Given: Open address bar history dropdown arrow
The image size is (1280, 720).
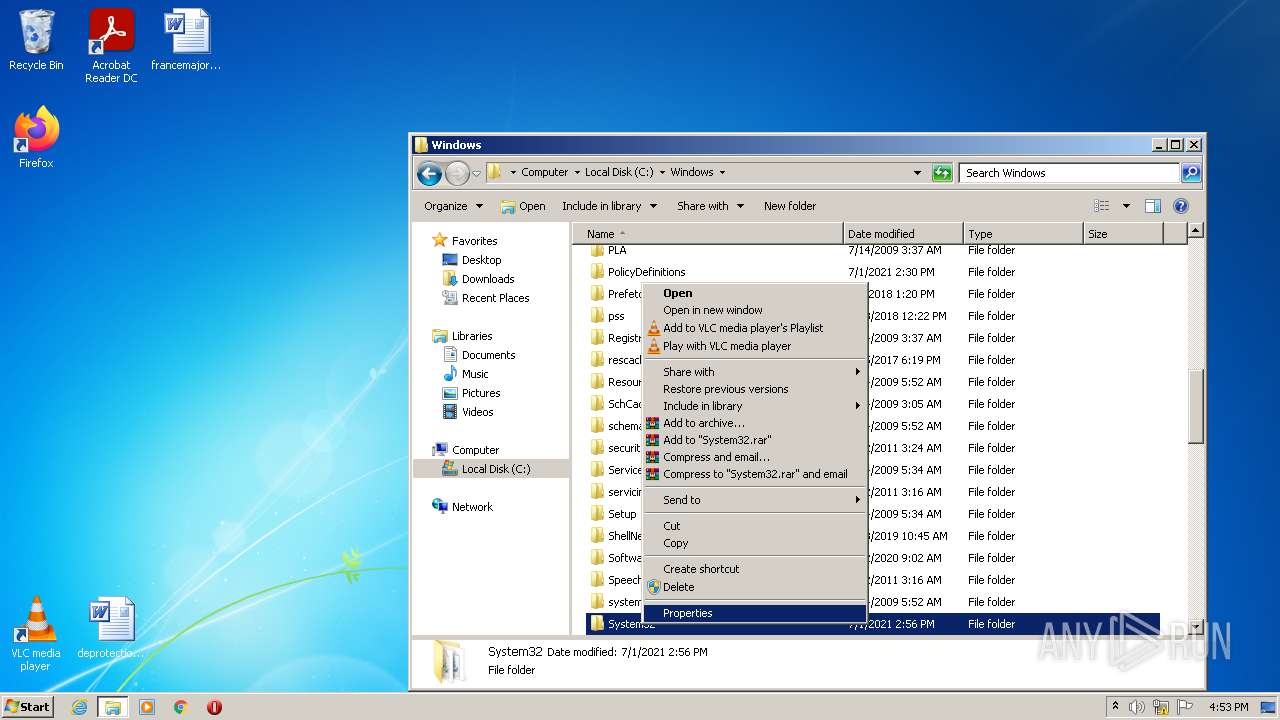Looking at the screenshot, I should (x=917, y=173).
